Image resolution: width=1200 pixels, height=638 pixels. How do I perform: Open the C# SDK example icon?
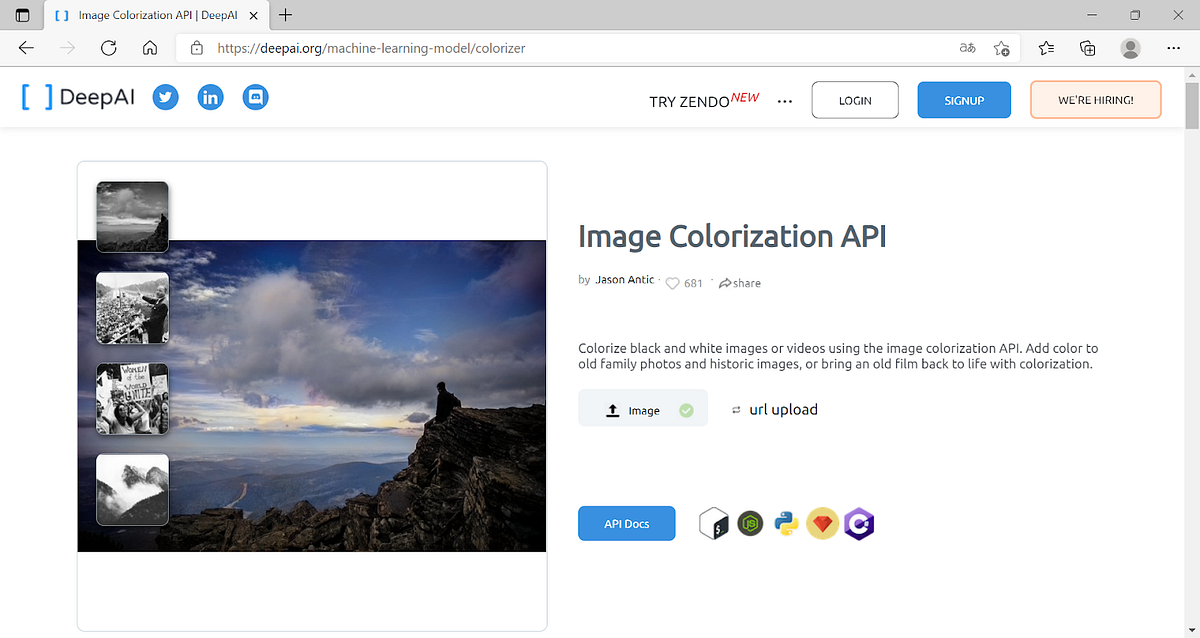pyautogui.click(x=859, y=523)
